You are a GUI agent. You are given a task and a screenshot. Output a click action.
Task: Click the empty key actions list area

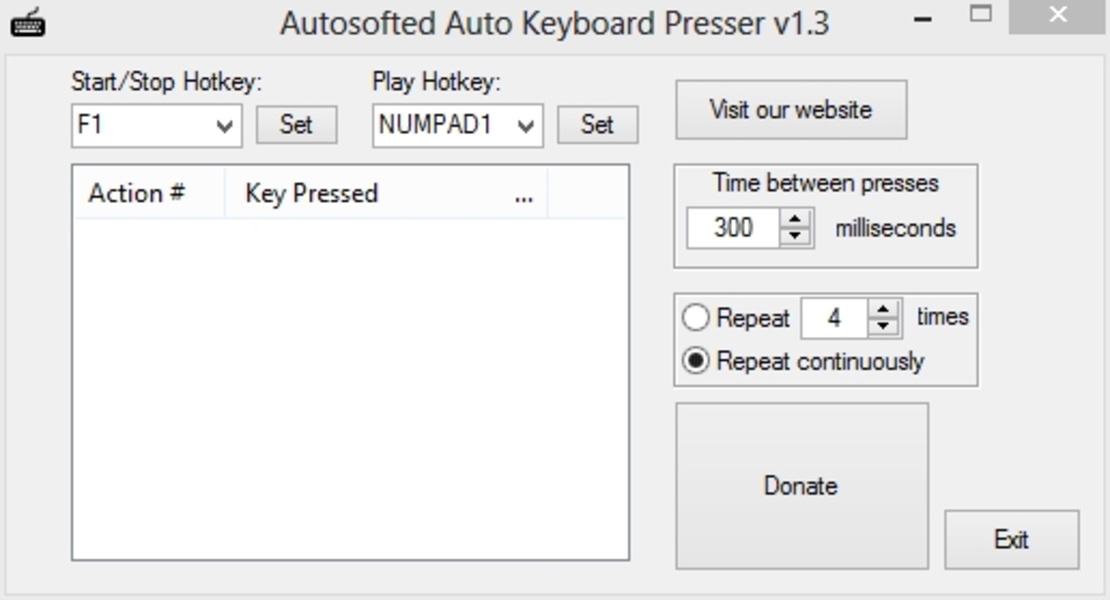350,390
